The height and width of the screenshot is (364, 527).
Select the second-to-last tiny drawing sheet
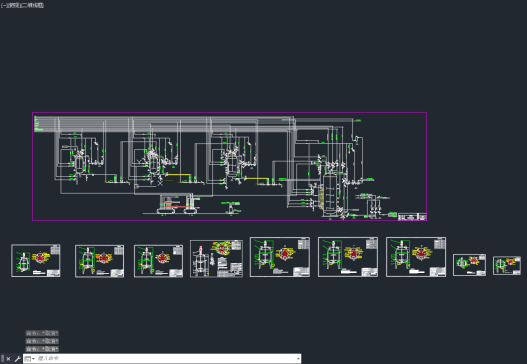470,265
